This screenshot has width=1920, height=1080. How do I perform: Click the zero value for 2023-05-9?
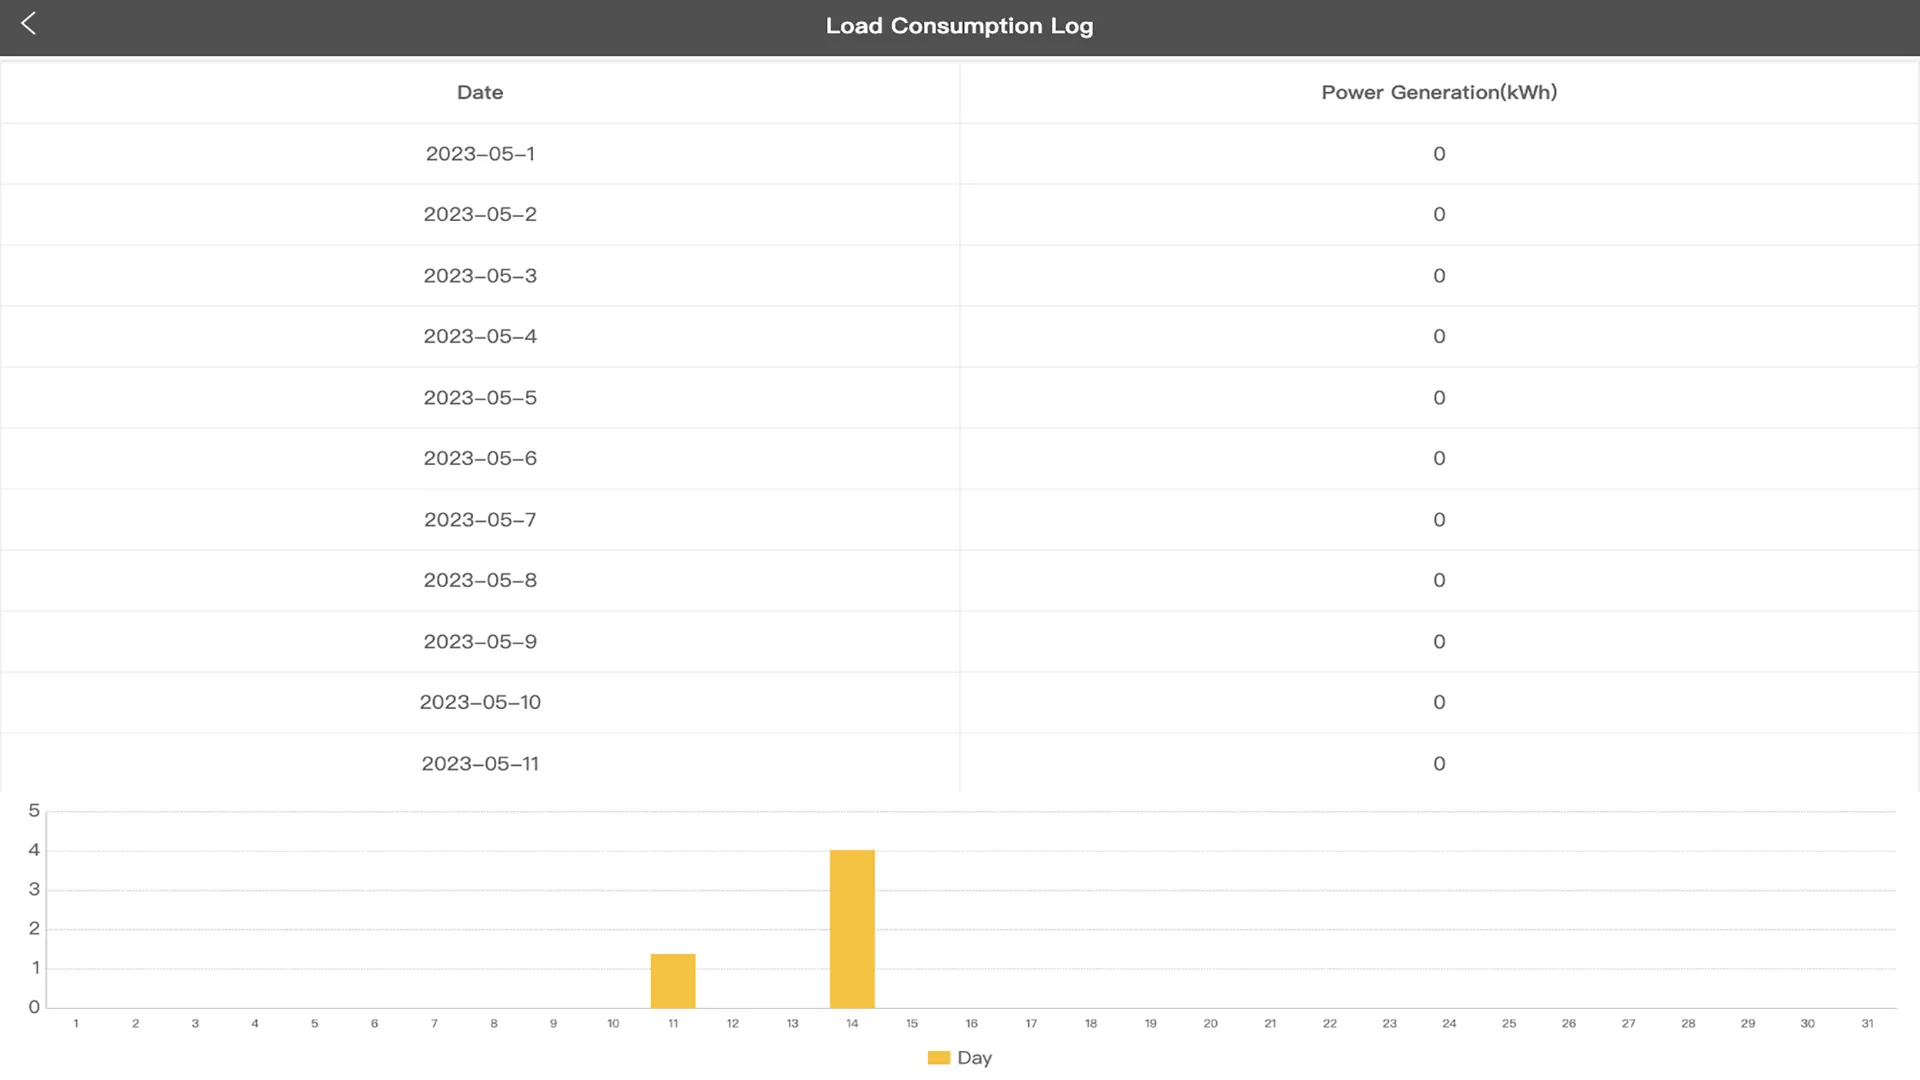1439,641
